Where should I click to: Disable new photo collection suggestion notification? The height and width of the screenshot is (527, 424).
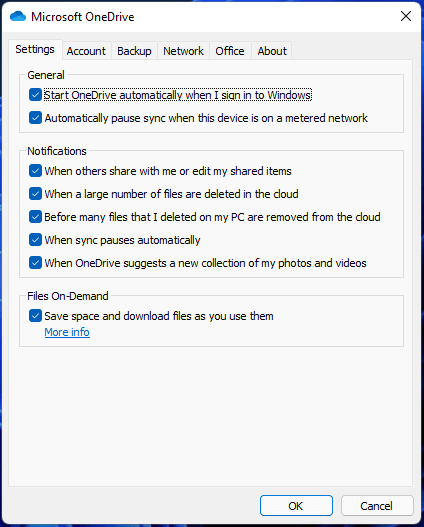35,263
